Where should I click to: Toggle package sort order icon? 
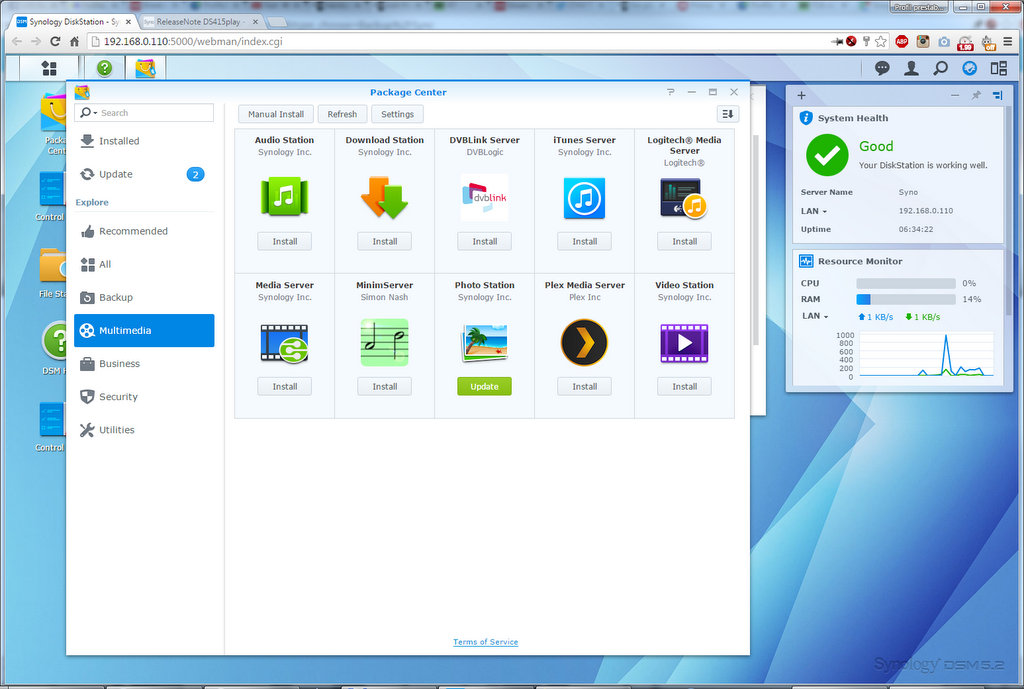pyautogui.click(x=728, y=114)
